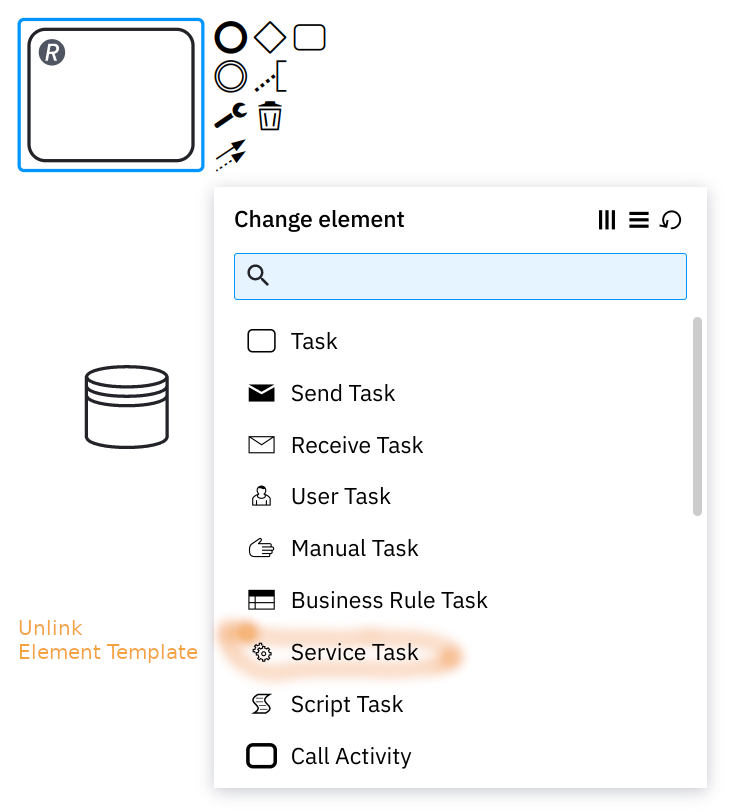Select Receive Task entry

click(x=460, y=445)
